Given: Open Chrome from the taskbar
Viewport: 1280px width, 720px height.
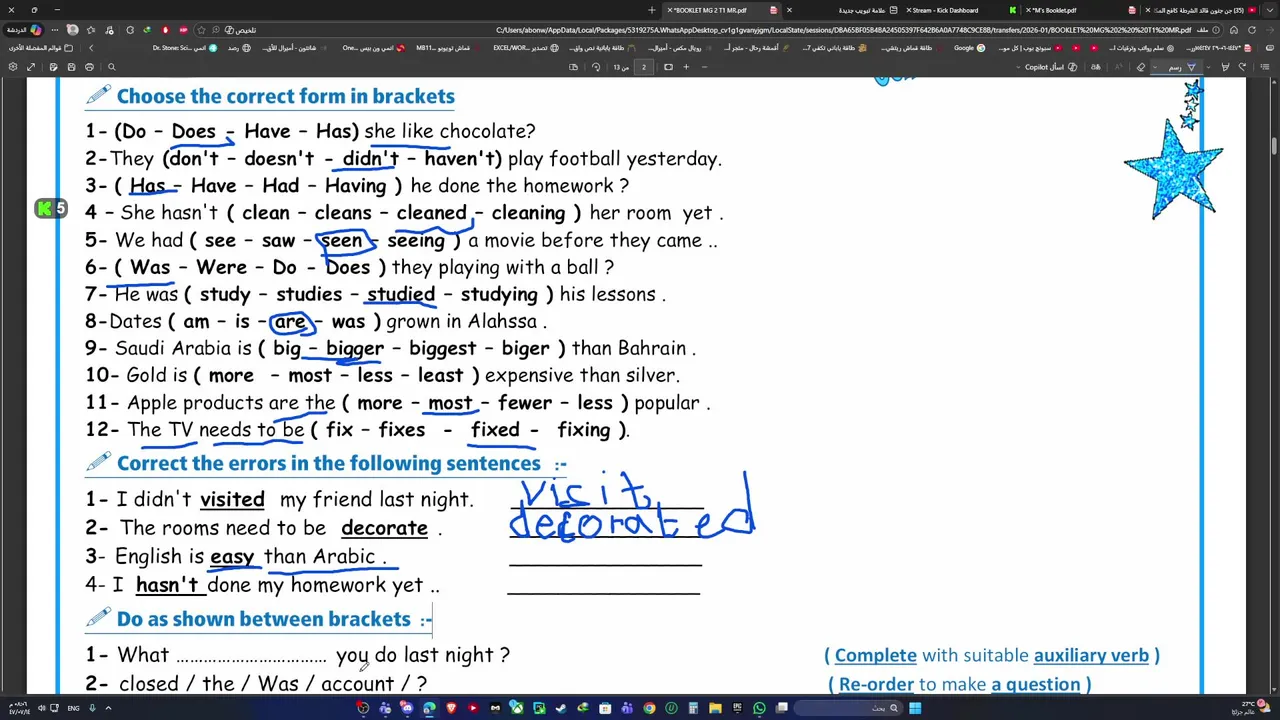Looking at the screenshot, I should coord(649,708).
